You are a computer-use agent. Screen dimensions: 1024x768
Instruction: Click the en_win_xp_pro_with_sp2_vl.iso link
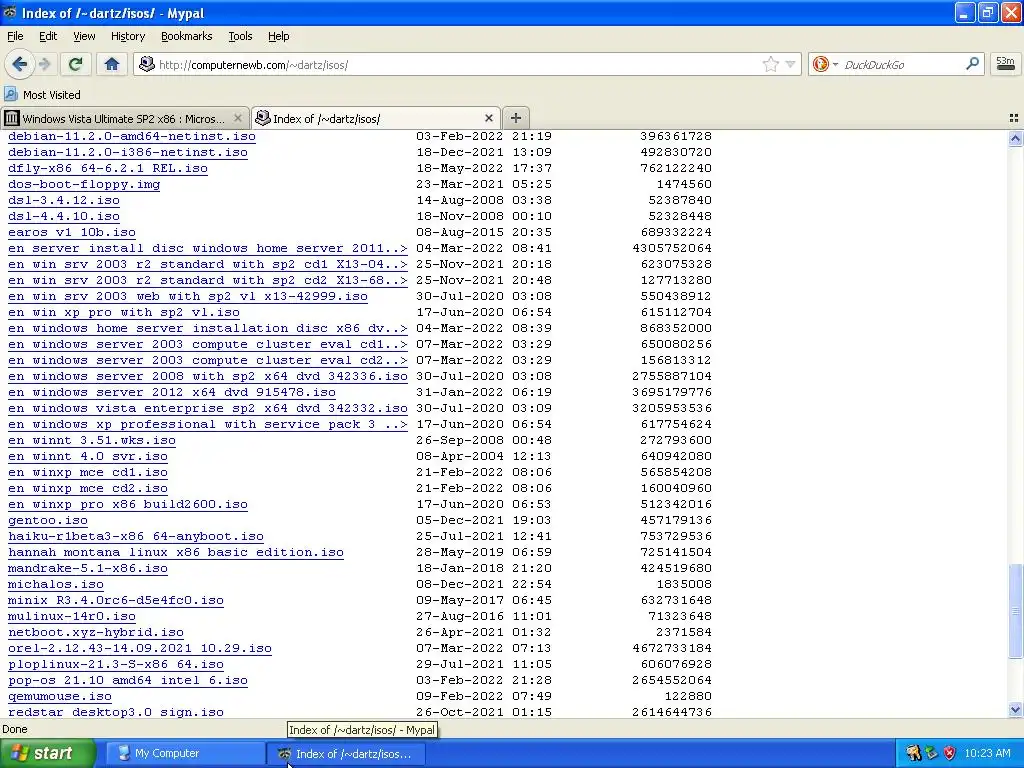[123, 312]
